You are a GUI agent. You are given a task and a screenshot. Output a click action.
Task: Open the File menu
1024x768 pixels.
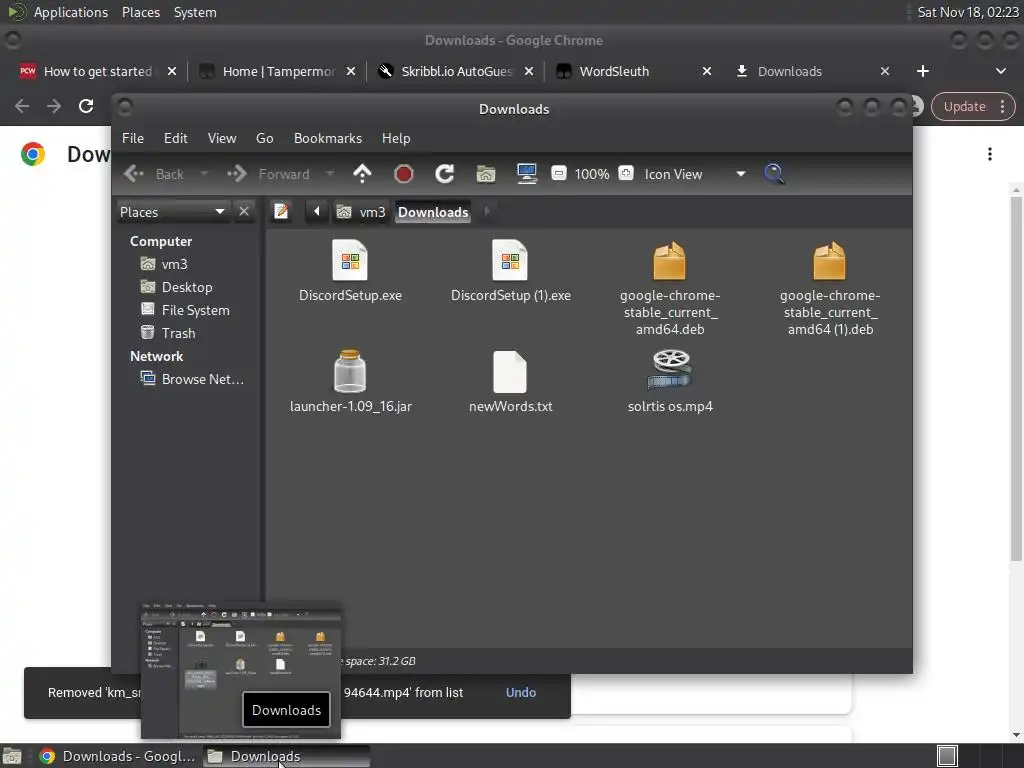click(133, 138)
